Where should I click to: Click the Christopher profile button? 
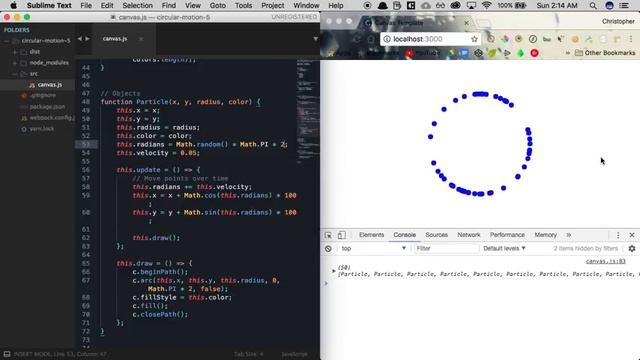tap(618, 21)
